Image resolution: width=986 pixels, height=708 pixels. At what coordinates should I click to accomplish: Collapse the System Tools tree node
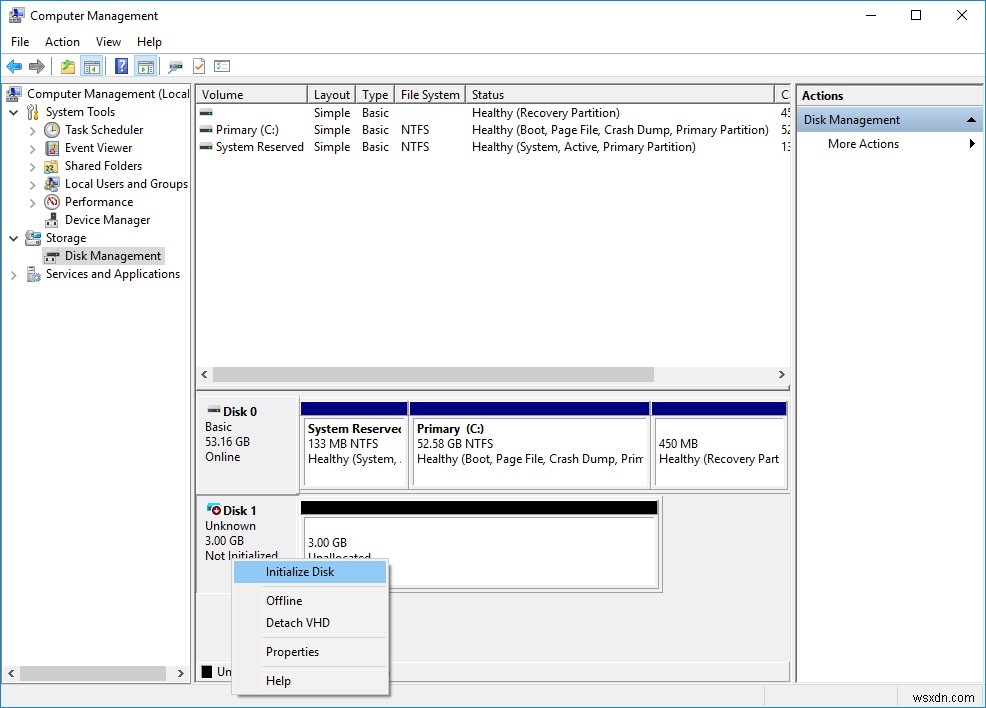point(13,113)
